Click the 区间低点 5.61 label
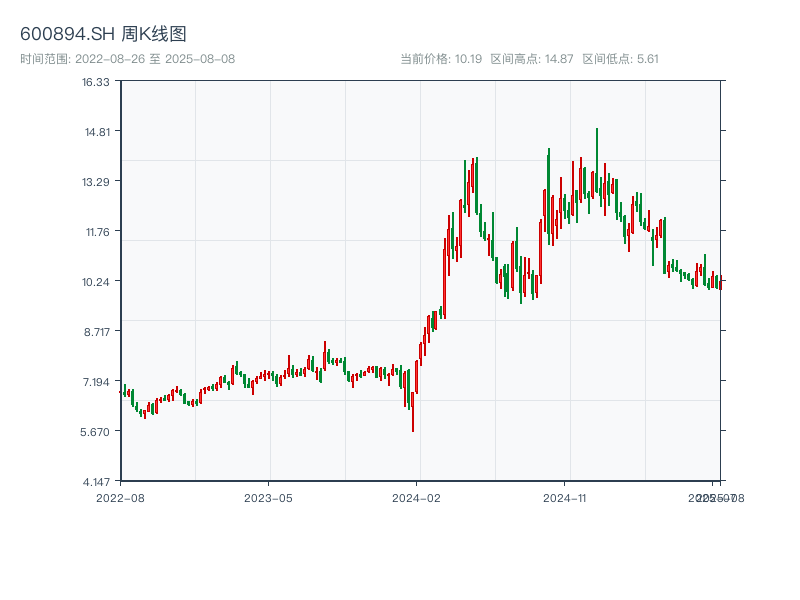Viewport: 800px width, 600px height. click(620, 59)
